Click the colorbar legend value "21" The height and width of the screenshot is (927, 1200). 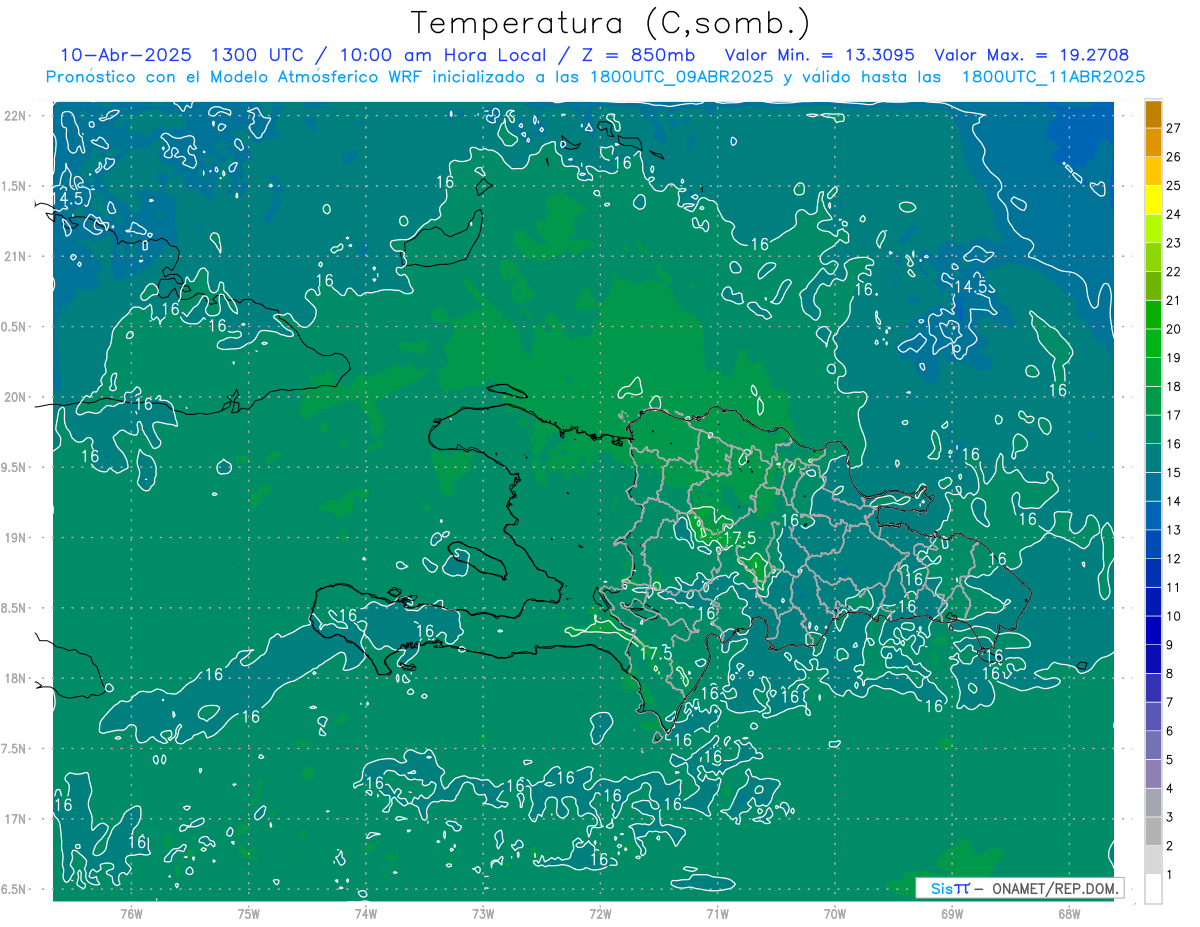click(x=1174, y=300)
